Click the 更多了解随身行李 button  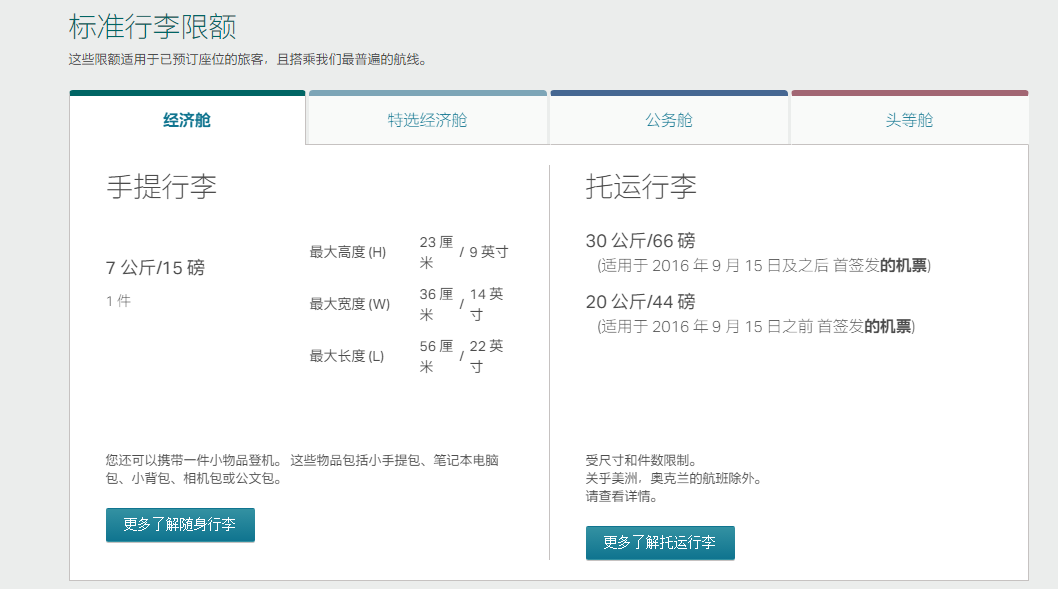click(x=180, y=524)
